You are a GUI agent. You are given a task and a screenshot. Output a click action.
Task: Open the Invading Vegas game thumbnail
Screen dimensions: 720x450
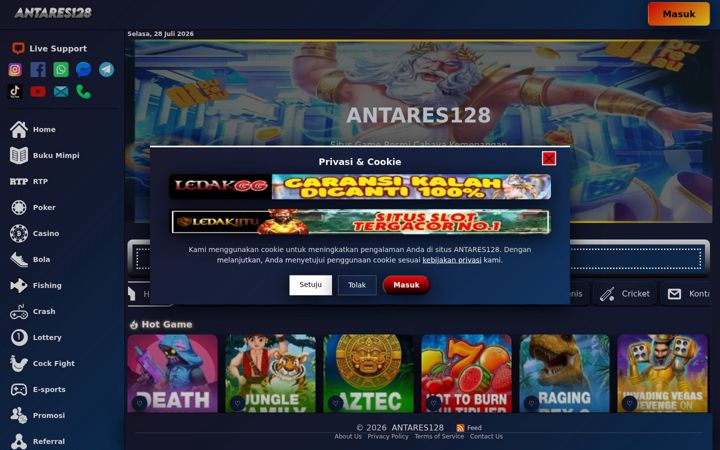[662, 373]
